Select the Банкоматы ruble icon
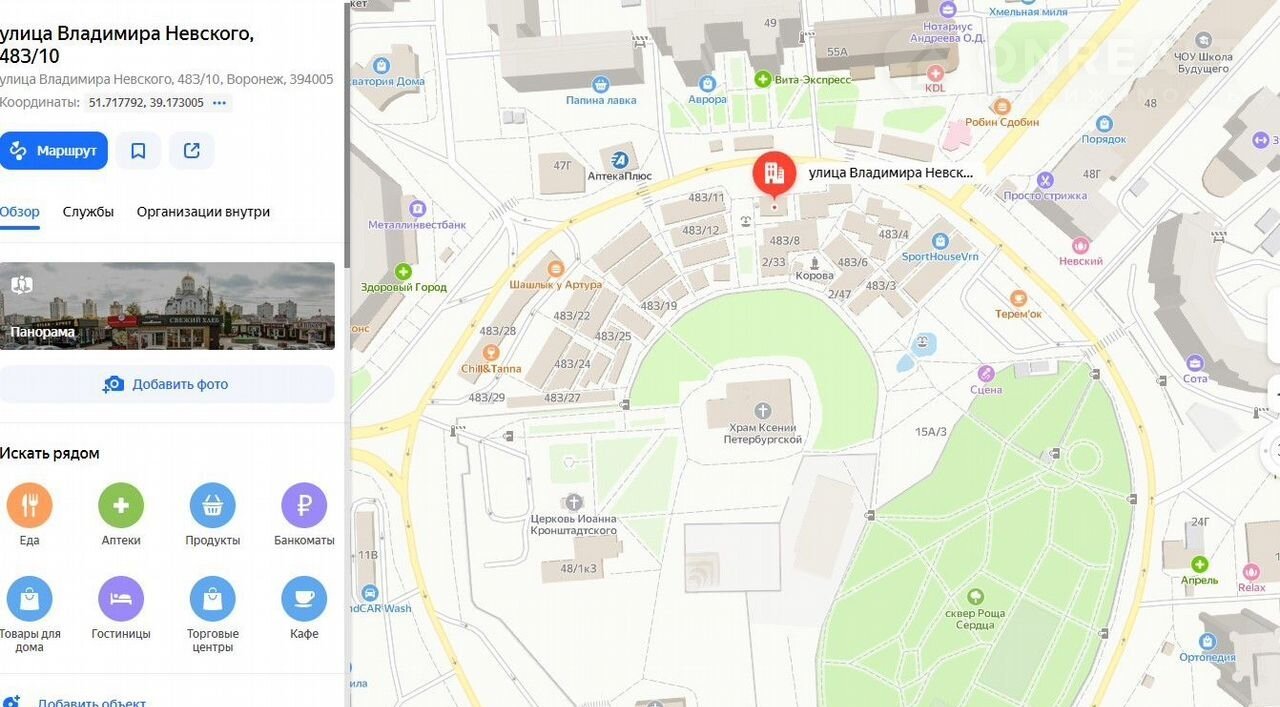Screen dimensions: 1280x707 304,505
